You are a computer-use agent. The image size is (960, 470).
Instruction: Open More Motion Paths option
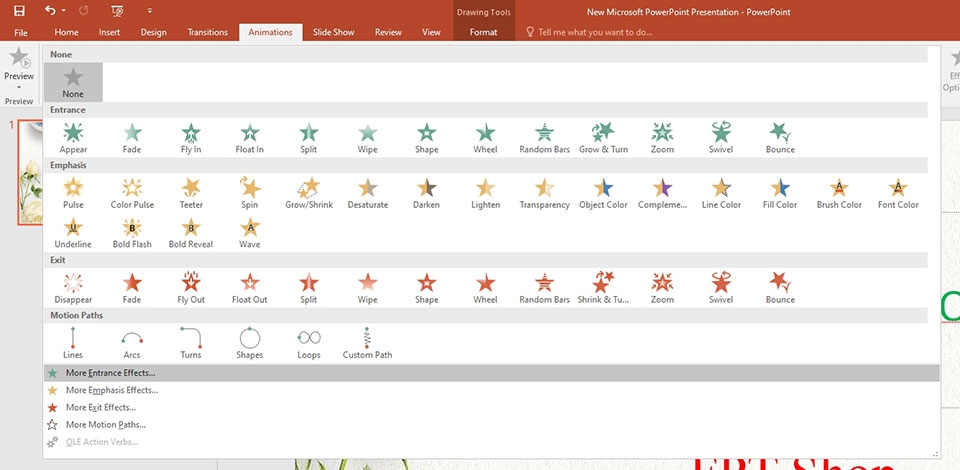105,424
